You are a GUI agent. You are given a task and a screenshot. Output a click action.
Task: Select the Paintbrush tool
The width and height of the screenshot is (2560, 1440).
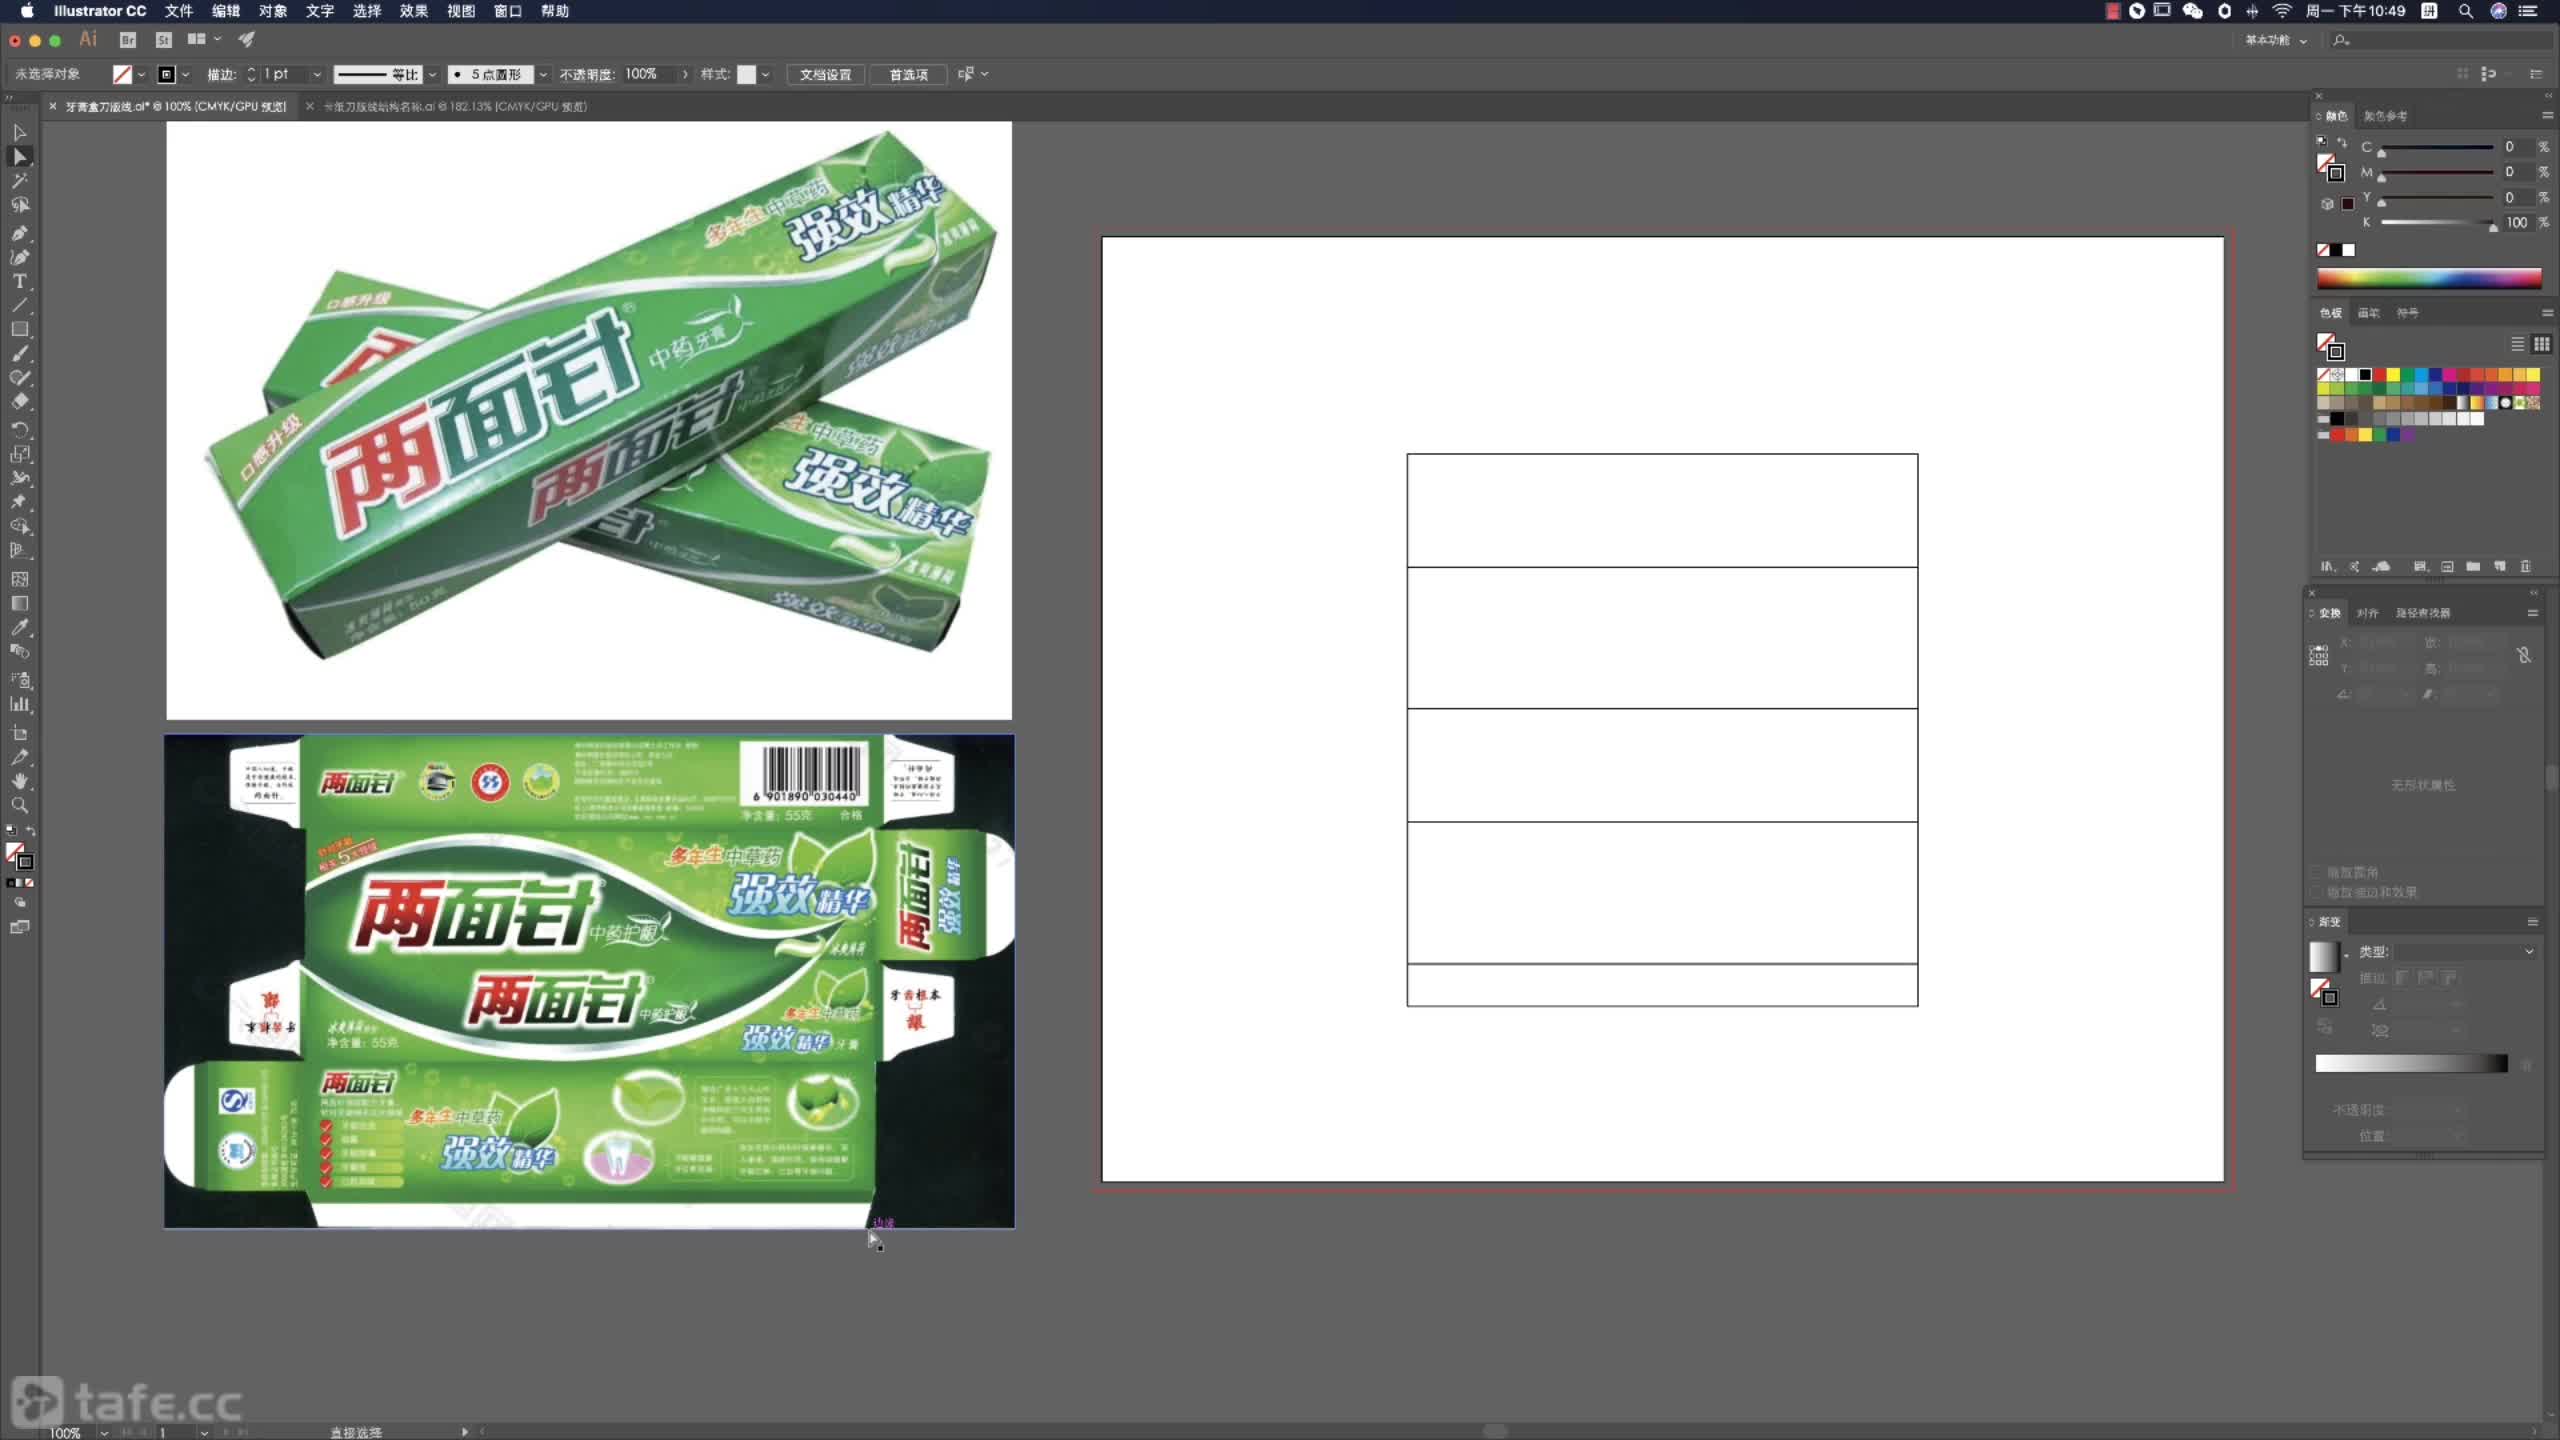[x=19, y=354]
